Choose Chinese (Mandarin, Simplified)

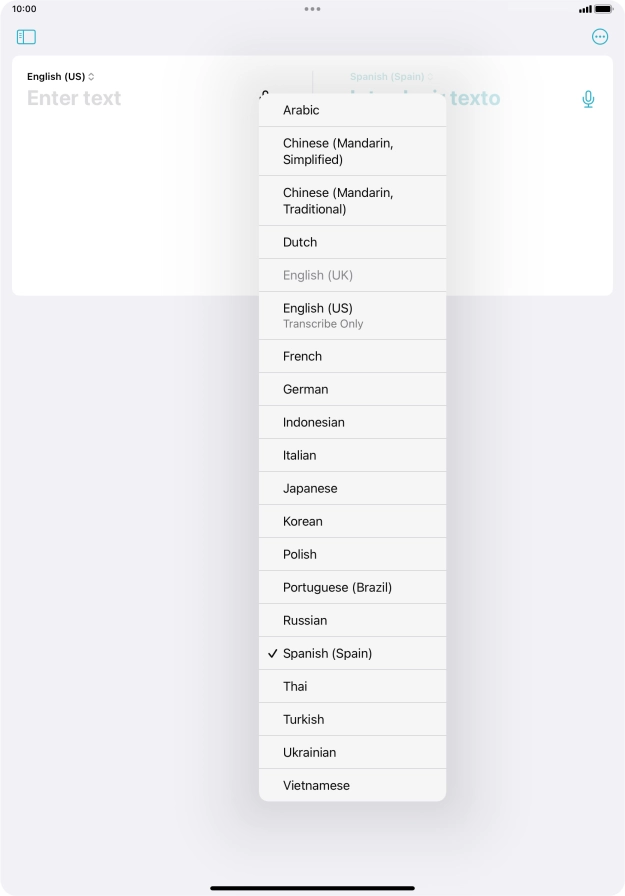[352, 151]
